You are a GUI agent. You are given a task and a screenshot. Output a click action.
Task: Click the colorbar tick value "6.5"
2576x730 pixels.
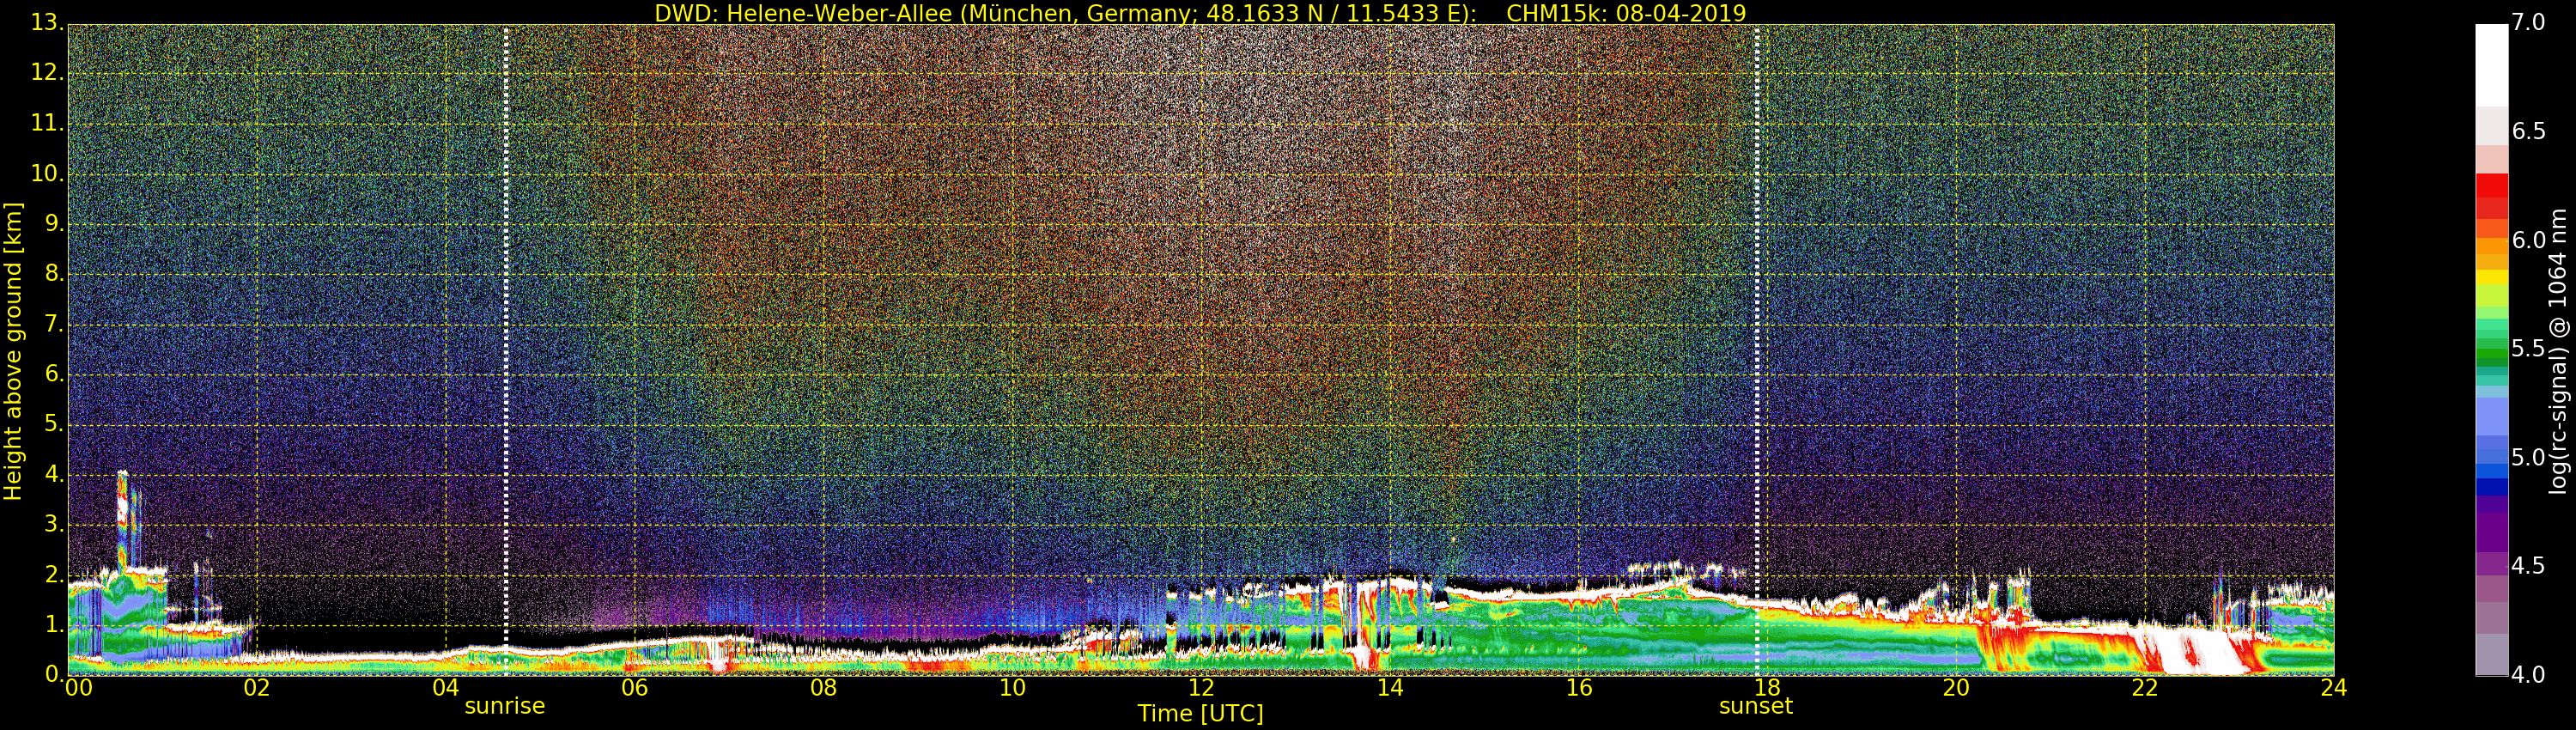pos(2528,132)
